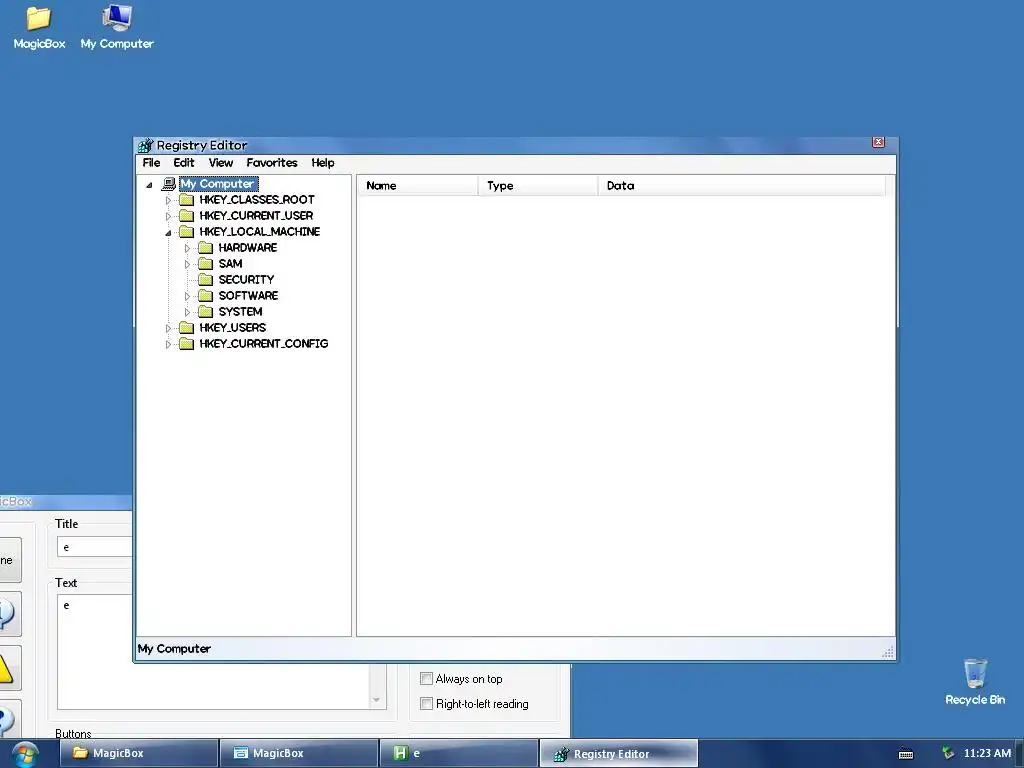Switch to MagicBox application taskbar button
Viewport: 1024px width, 768px height.
click(x=299, y=753)
